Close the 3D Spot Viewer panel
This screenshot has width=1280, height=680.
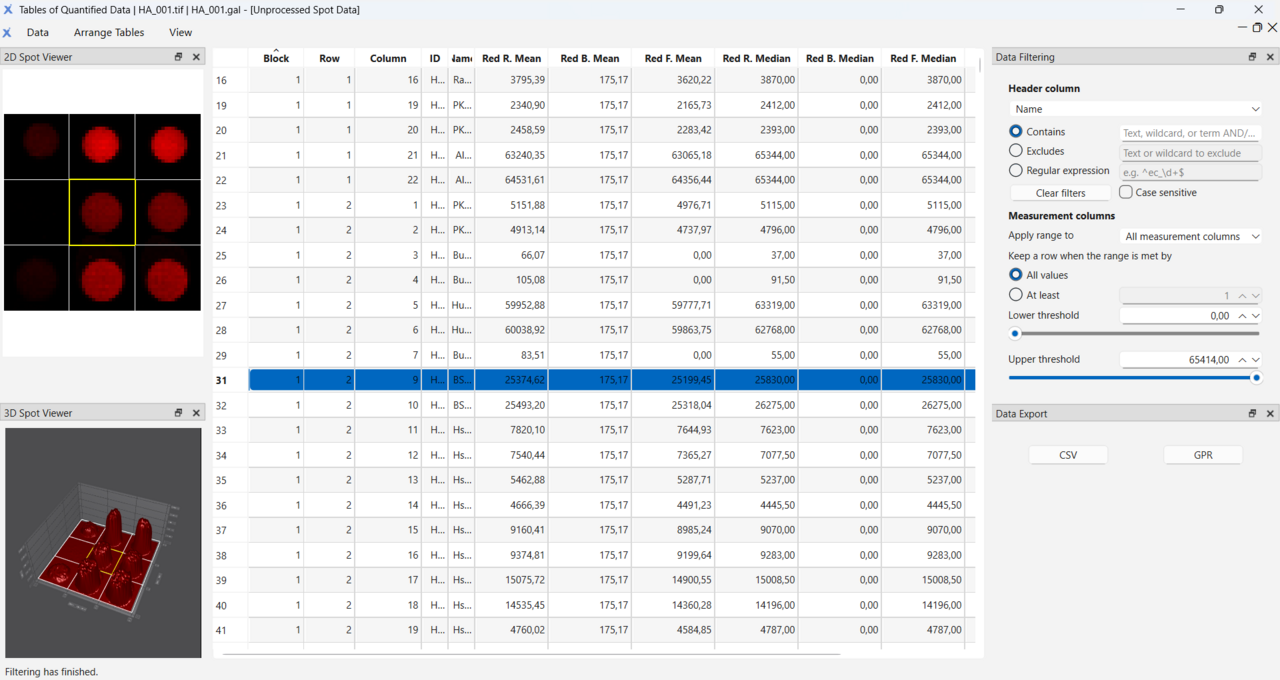pyautogui.click(x=196, y=413)
